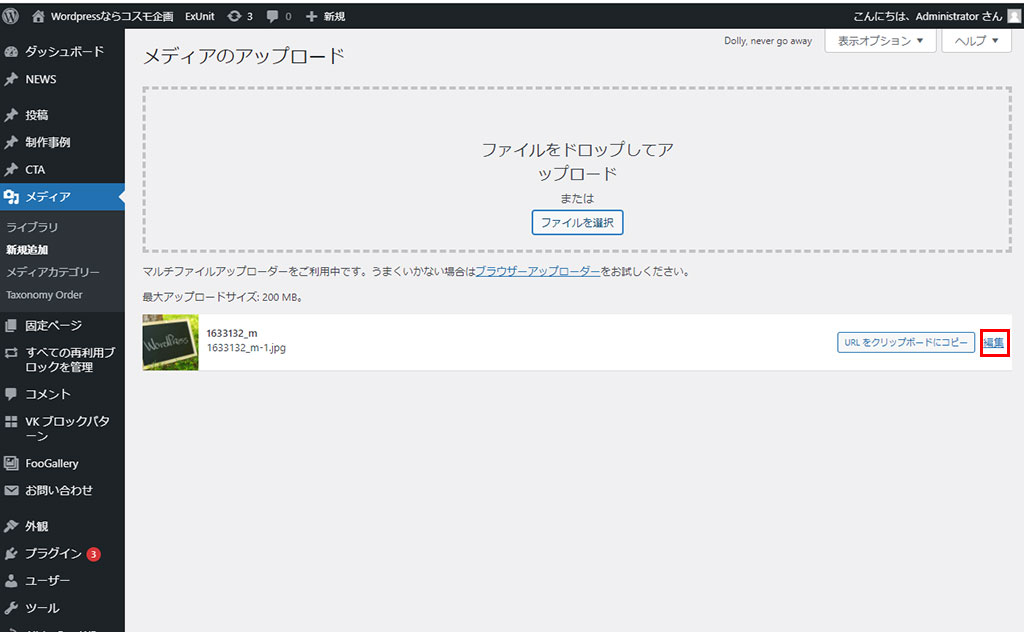The width and height of the screenshot is (1024, 632).
Task: Open プラグイン plugins menu icon
Action: [12, 553]
